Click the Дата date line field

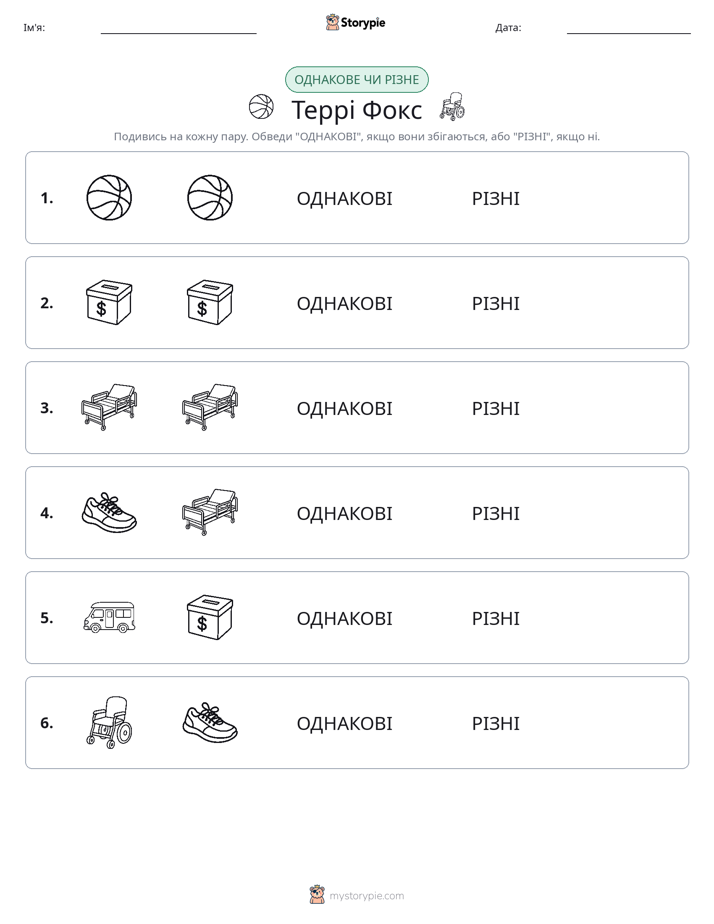[629, 28]
